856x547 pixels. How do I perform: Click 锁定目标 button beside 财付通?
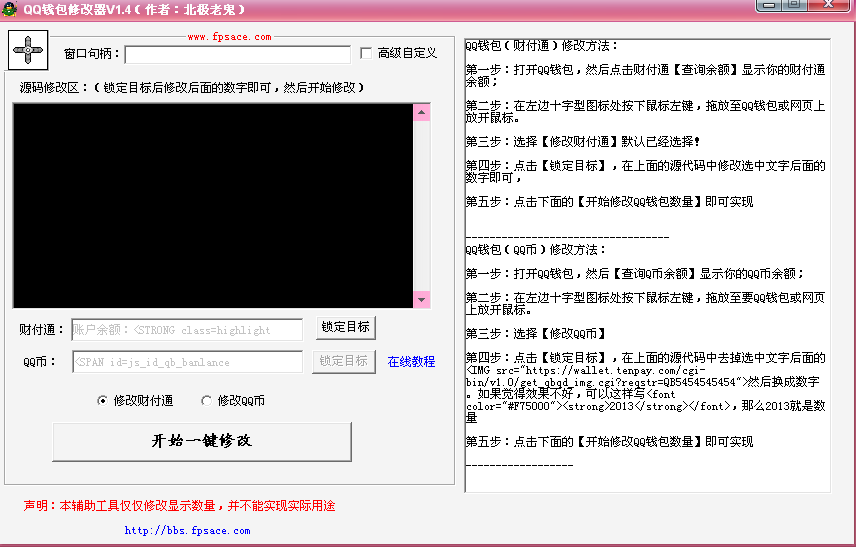click(346, 327)
